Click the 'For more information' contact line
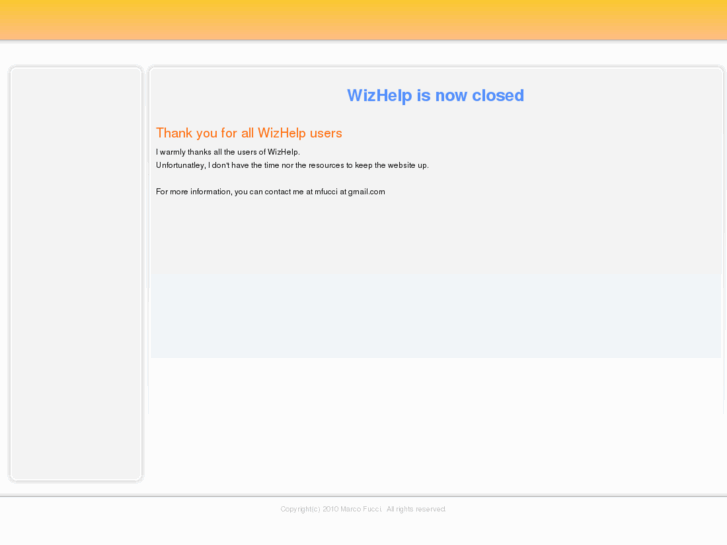The width and height of the screenshot is (727, 545). (270, 192)
